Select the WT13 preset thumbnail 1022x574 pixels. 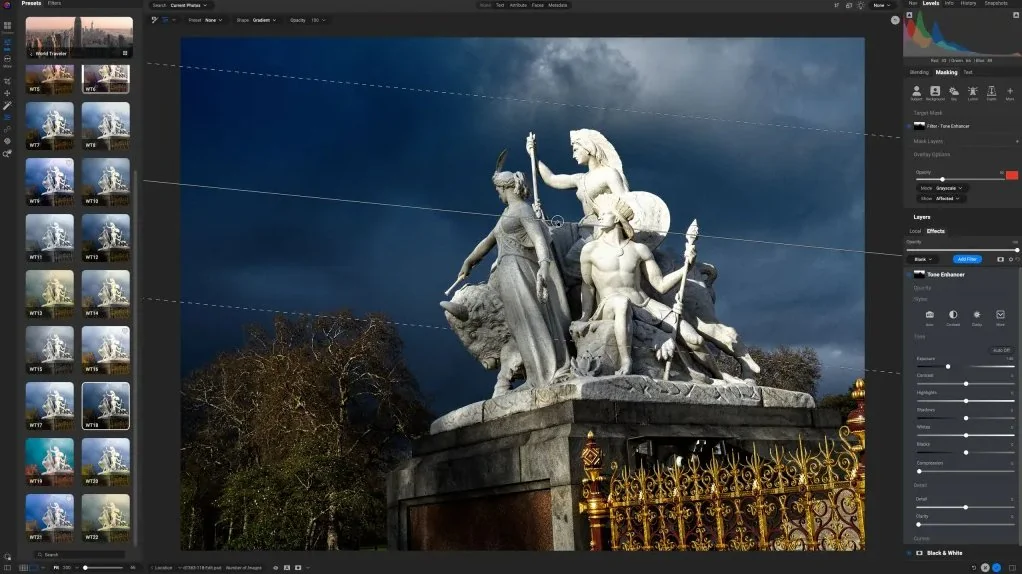pyautogui.click(x=50, y=294)
